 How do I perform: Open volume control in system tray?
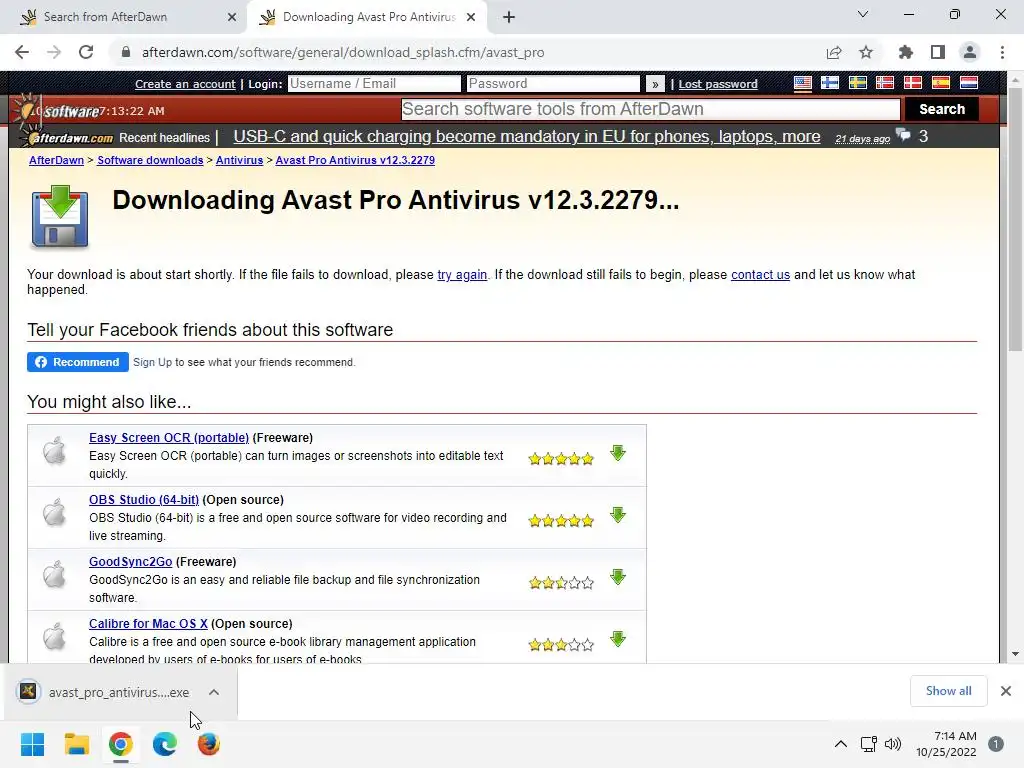tap(893, 744)
